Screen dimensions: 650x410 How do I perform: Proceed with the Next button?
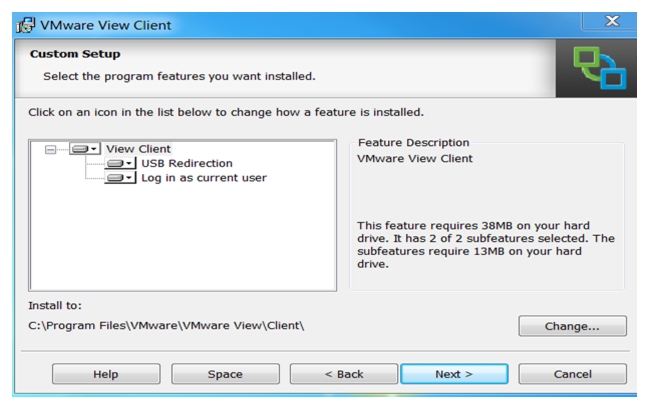[x=454, y=374]
